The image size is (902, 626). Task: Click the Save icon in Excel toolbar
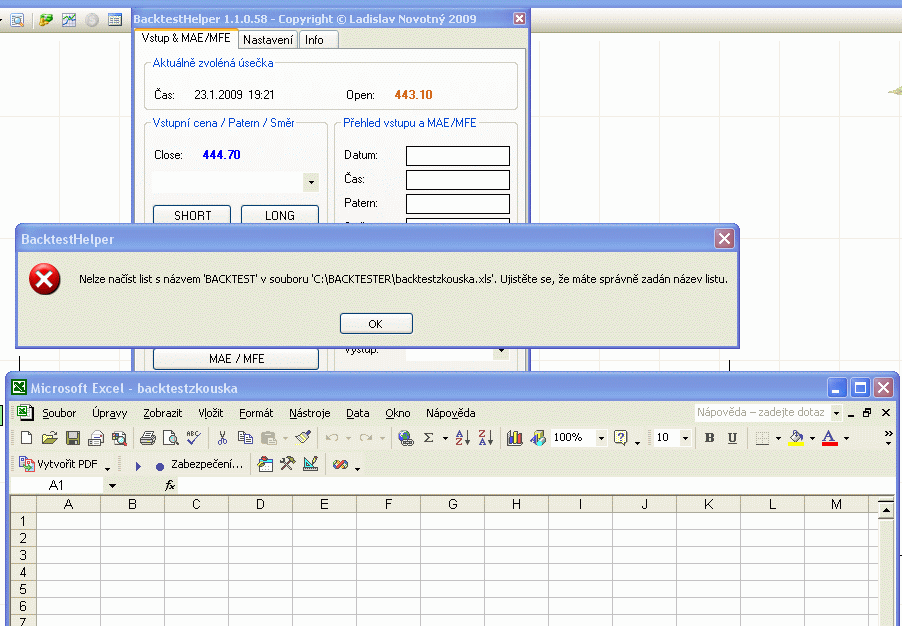point(72,438)
